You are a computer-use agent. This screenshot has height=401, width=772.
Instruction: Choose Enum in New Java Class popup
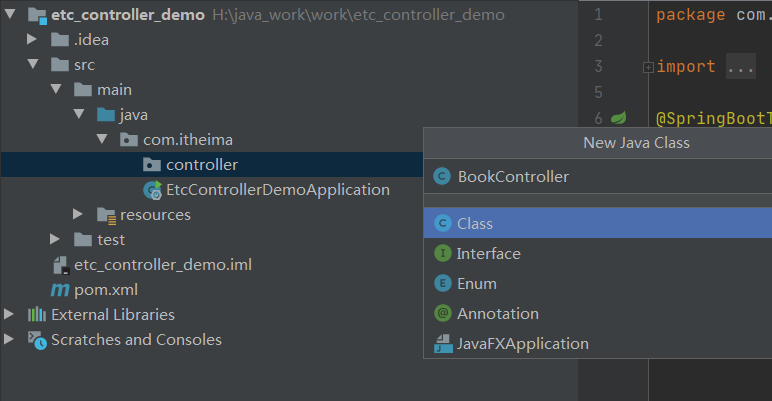(x=598, y=283)
